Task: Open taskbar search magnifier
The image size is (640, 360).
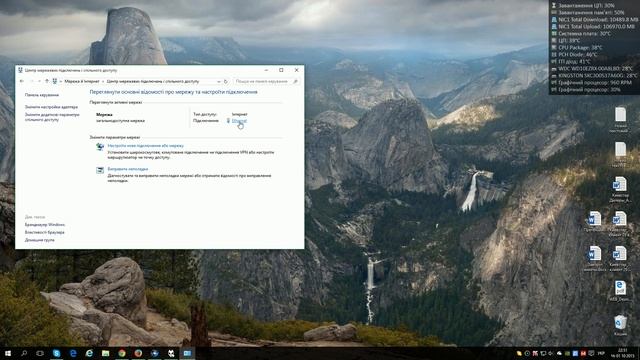Action: (x=24, y=353)
